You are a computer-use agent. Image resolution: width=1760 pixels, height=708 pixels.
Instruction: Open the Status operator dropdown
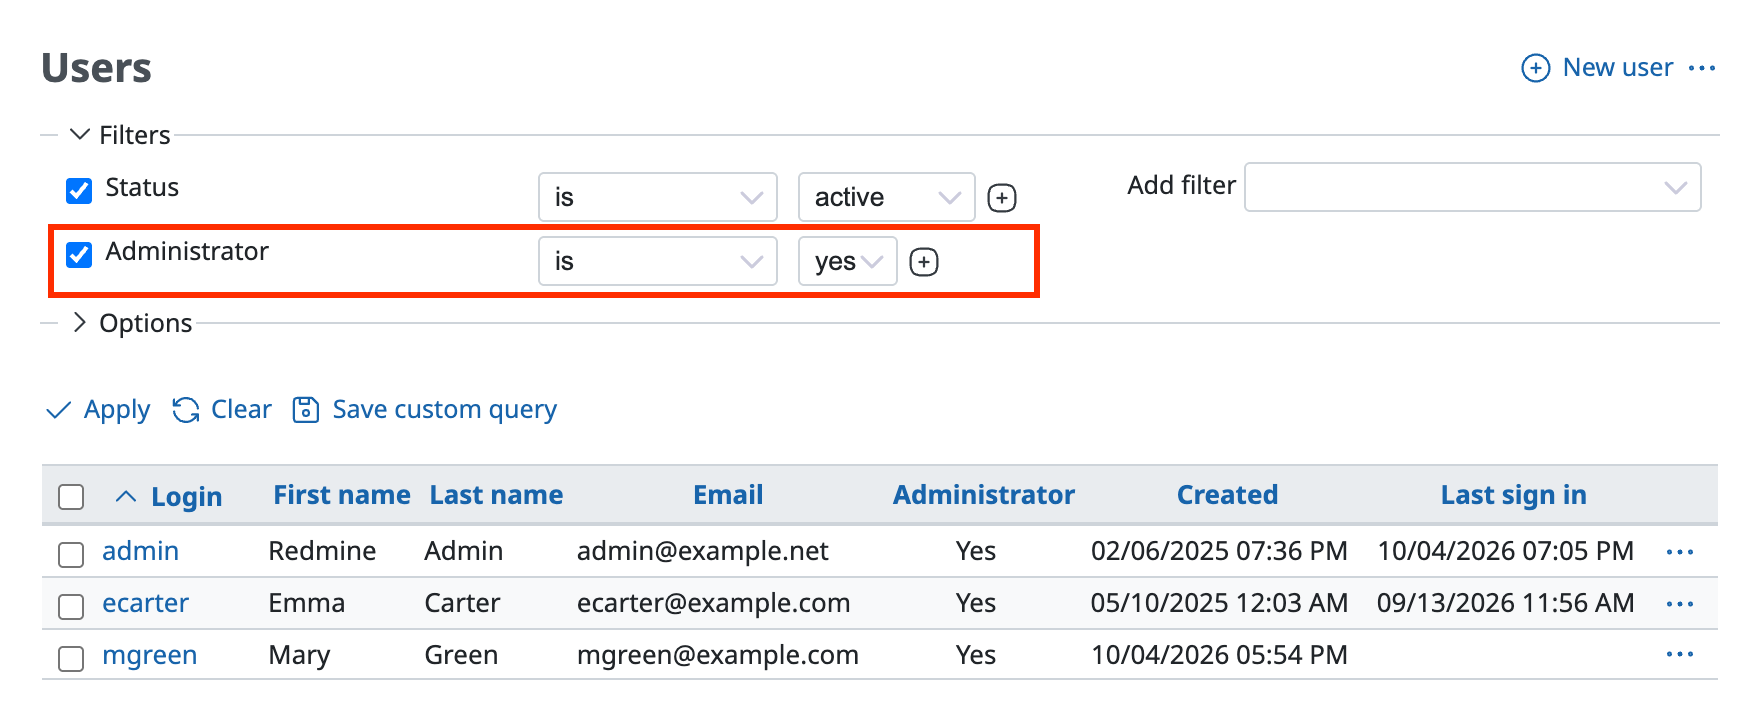(x=658, y=197)
